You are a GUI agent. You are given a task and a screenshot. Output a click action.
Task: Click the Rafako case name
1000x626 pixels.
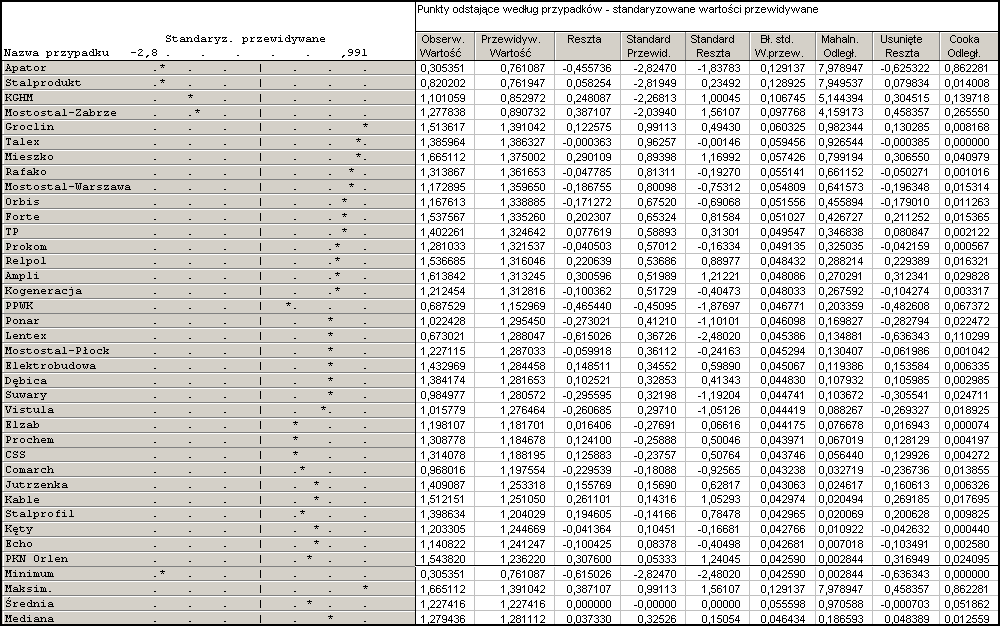tap(26, 171)
